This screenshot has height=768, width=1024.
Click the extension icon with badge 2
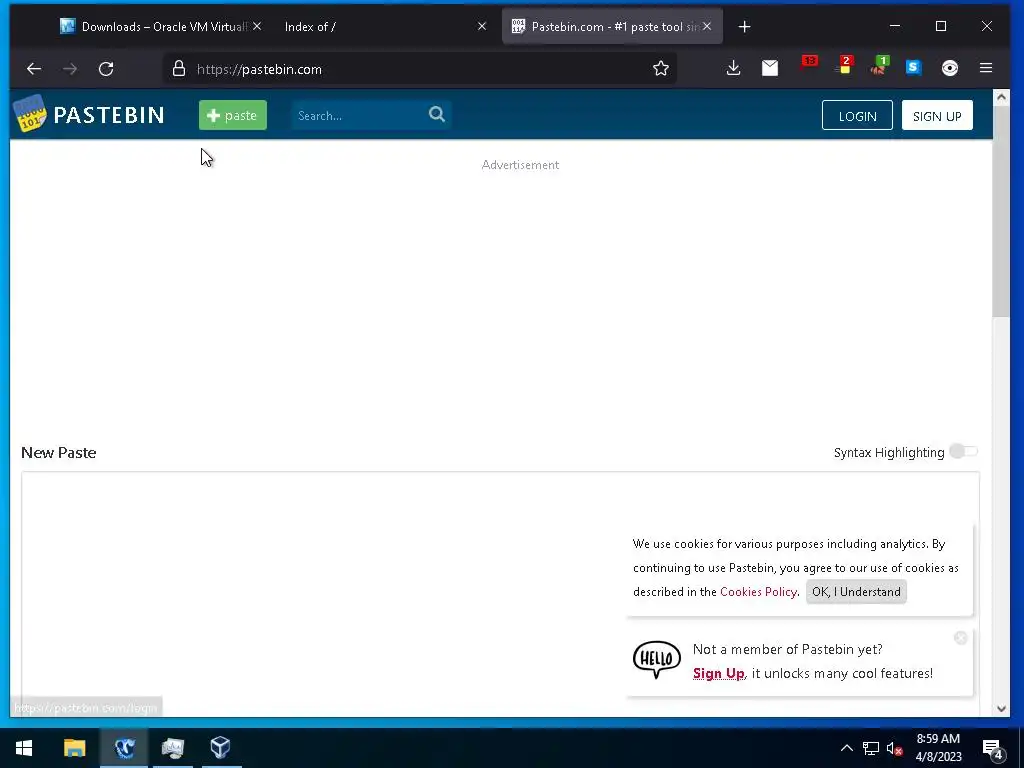coord(844,65)
